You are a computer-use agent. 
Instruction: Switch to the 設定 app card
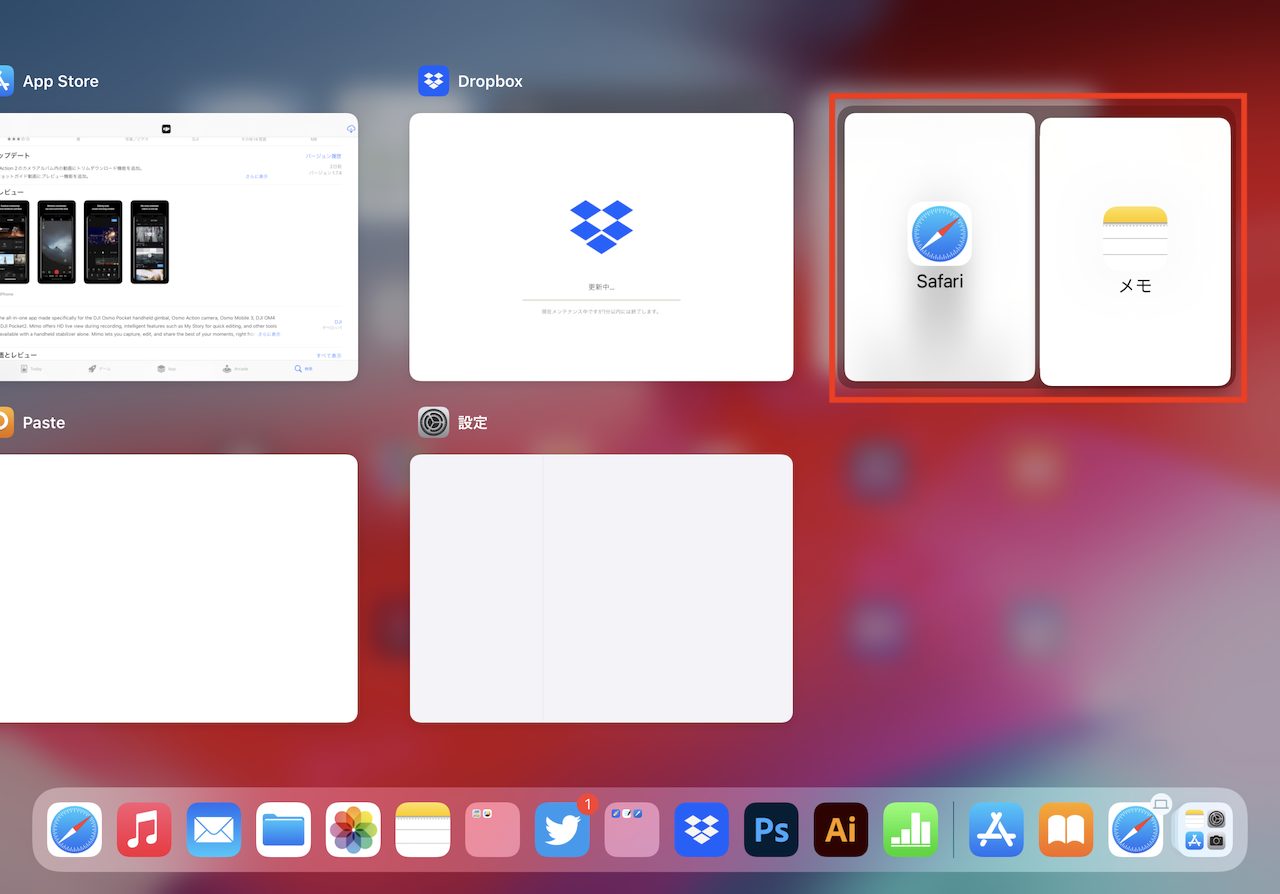pyautogui.click(x=601, y=588)
